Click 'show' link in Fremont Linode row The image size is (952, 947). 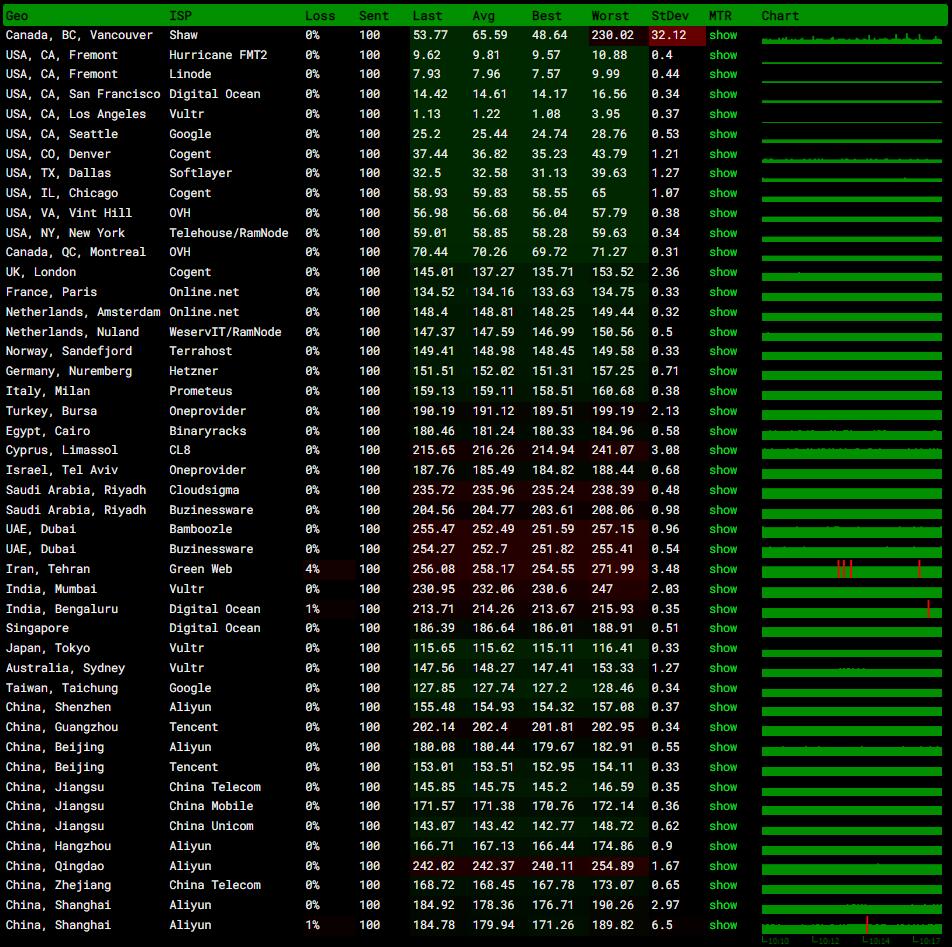[723, 74]
